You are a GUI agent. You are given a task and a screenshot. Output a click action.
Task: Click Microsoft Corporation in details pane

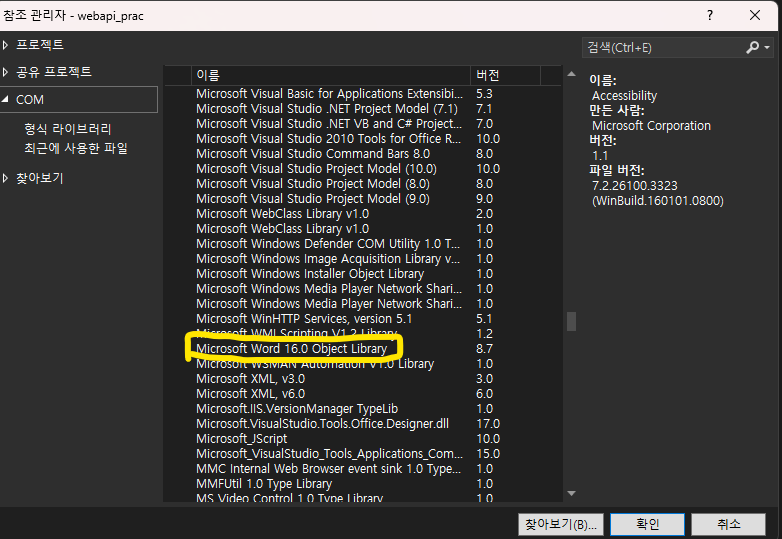point(651,126)
